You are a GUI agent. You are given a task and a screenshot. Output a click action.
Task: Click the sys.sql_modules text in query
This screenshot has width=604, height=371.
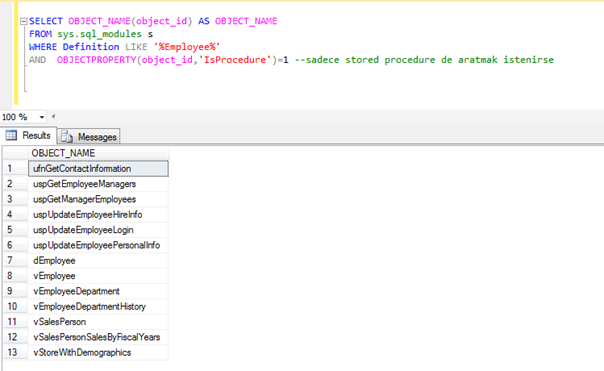point(99,34)
